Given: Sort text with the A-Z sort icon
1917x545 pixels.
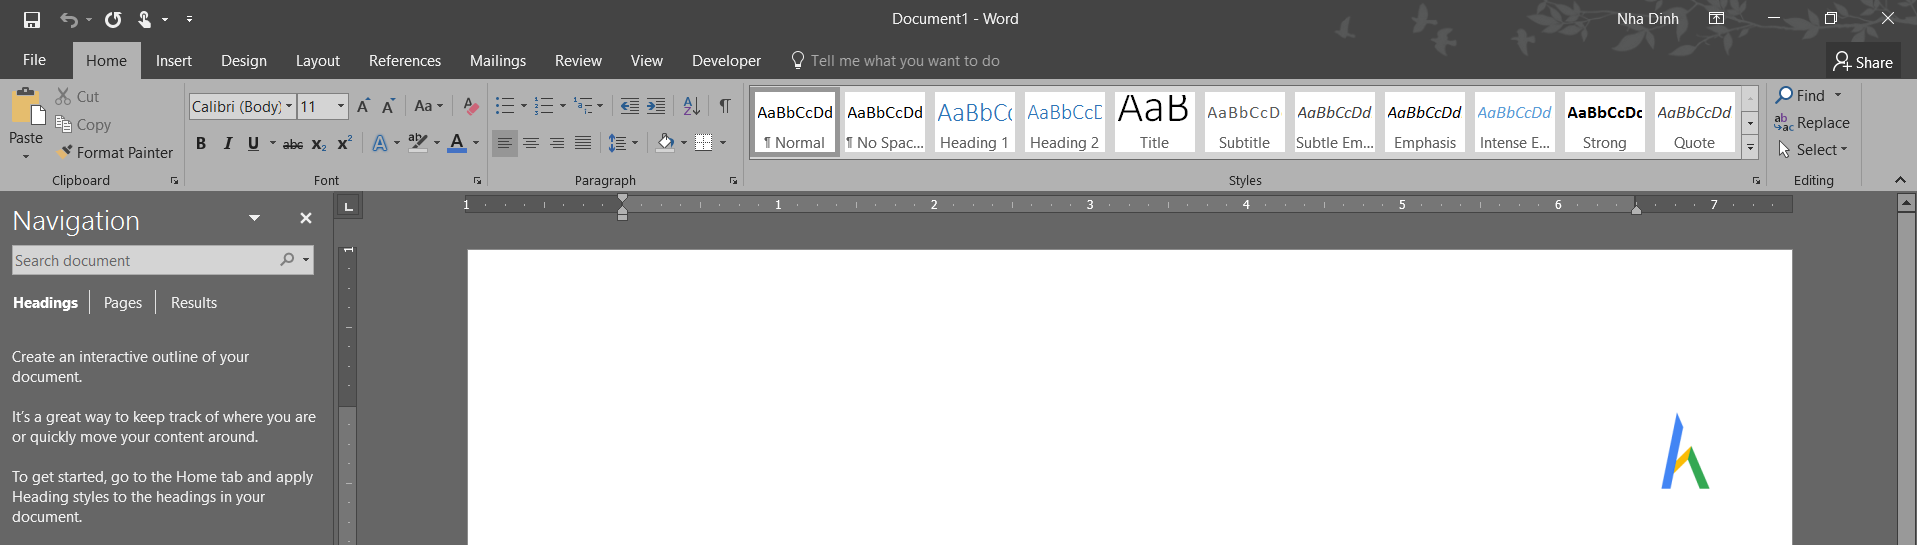Looking at the screenshot, I should [691, 106].
